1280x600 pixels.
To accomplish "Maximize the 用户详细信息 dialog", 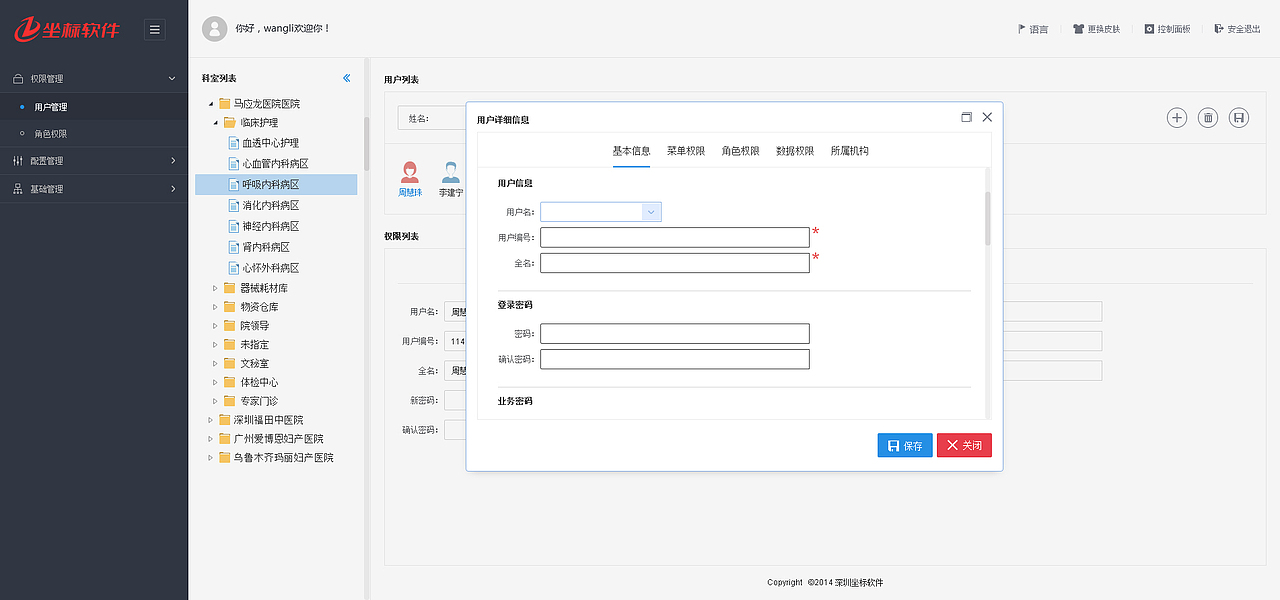I will (967, 117).
